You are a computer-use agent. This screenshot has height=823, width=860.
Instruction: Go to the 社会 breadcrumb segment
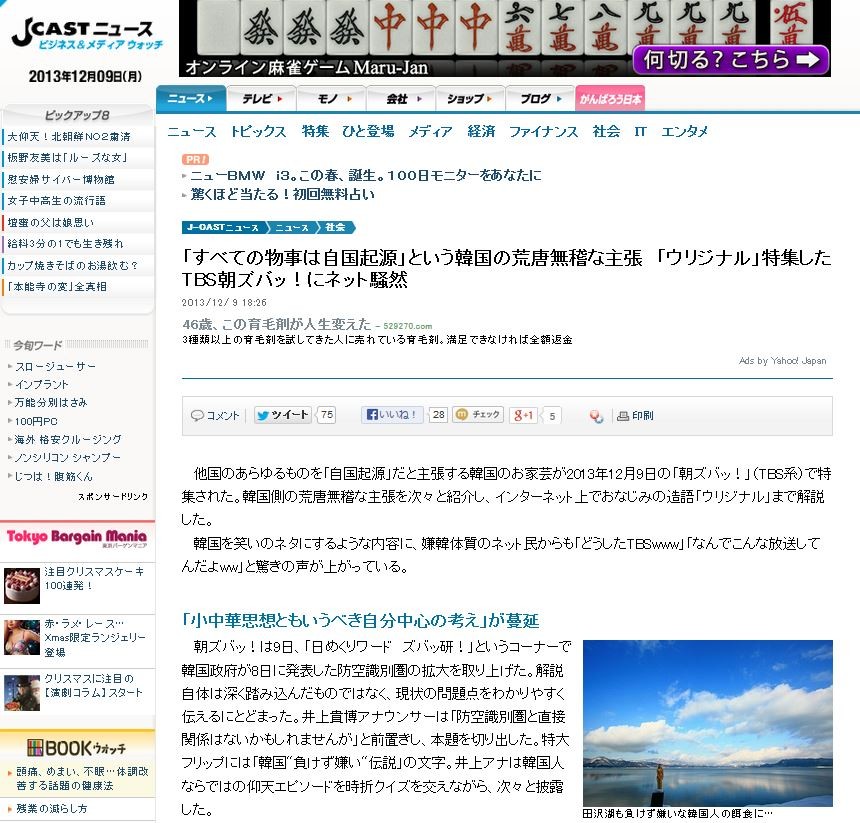click(335, 228)
